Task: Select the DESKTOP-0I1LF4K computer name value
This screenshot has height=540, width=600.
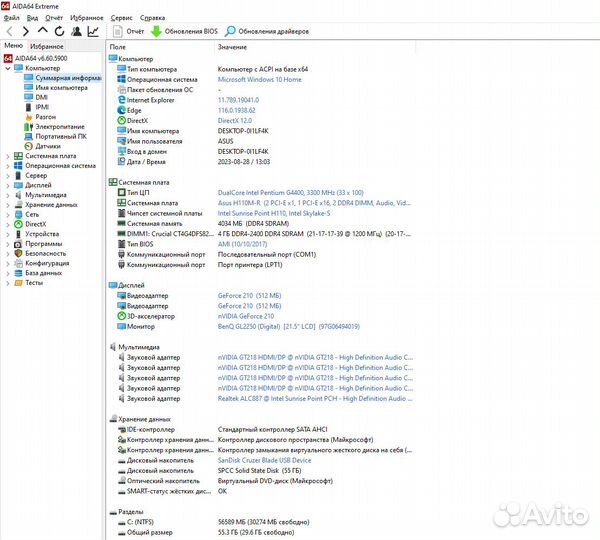Action: click(243, 131)
